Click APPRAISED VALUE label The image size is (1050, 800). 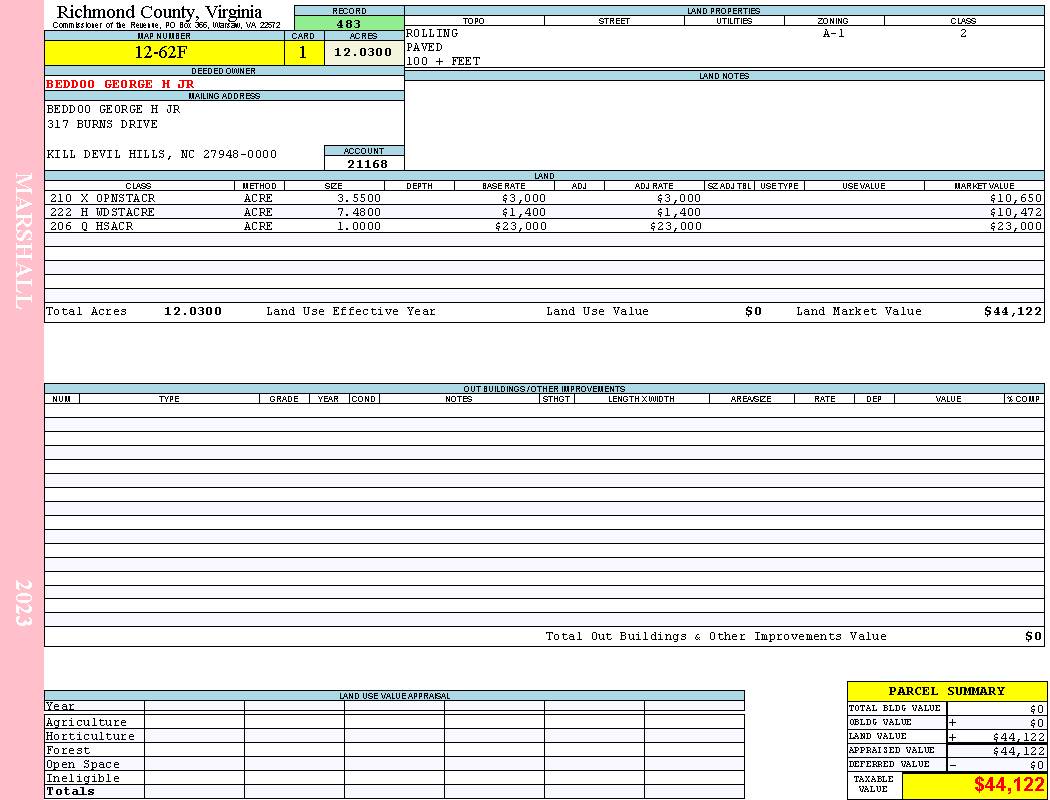(891, 750)
